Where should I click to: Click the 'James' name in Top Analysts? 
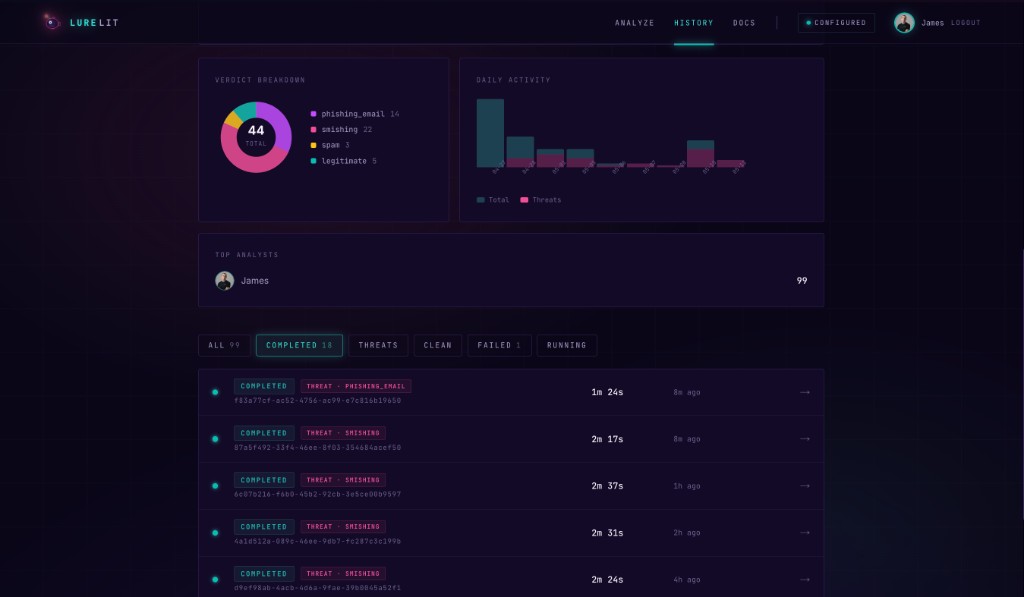255,281
